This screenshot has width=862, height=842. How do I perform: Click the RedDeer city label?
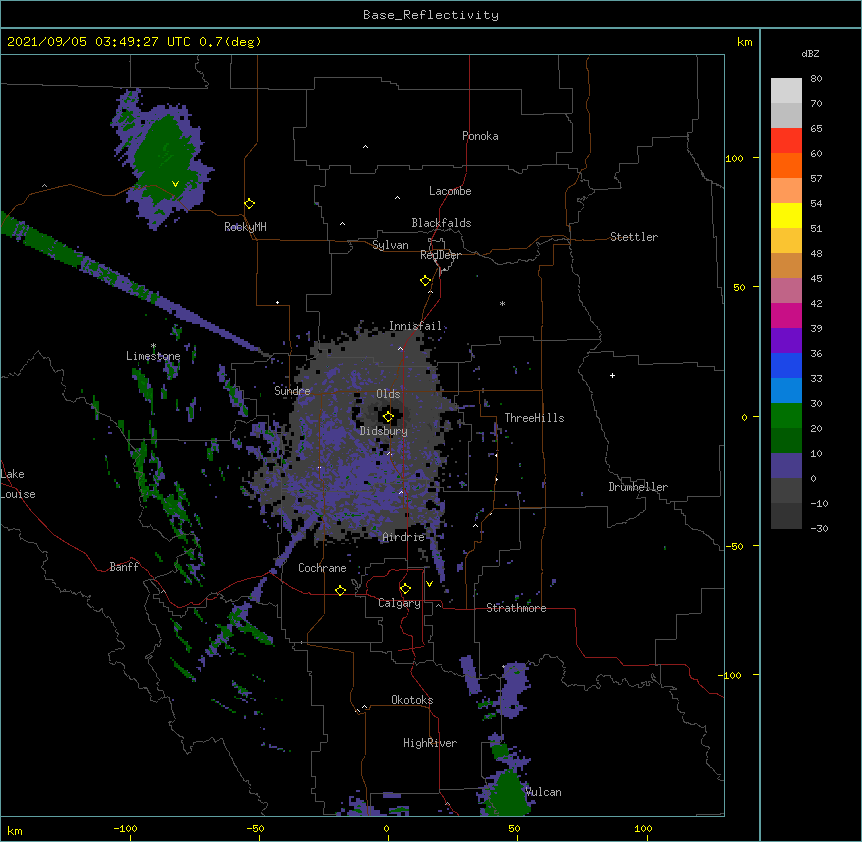[x=440, y=255]
